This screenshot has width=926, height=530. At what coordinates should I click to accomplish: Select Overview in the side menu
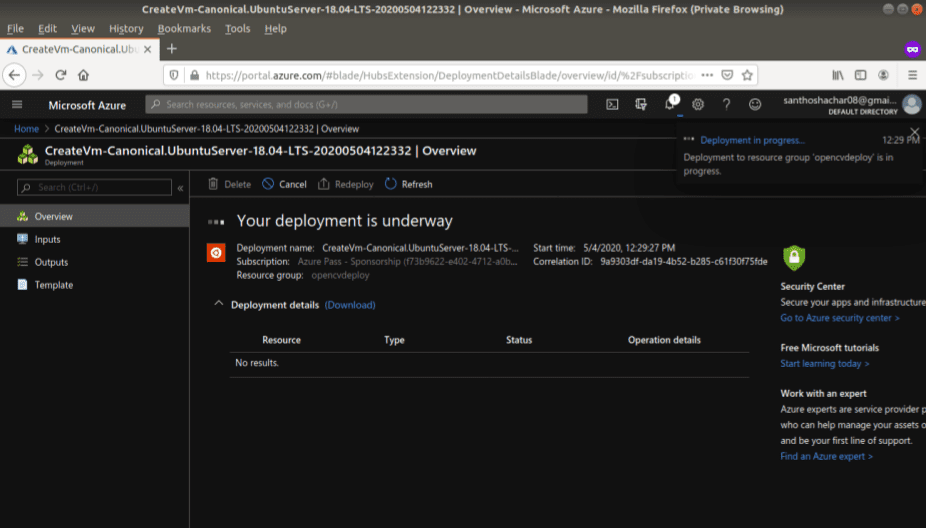(94, 216)
